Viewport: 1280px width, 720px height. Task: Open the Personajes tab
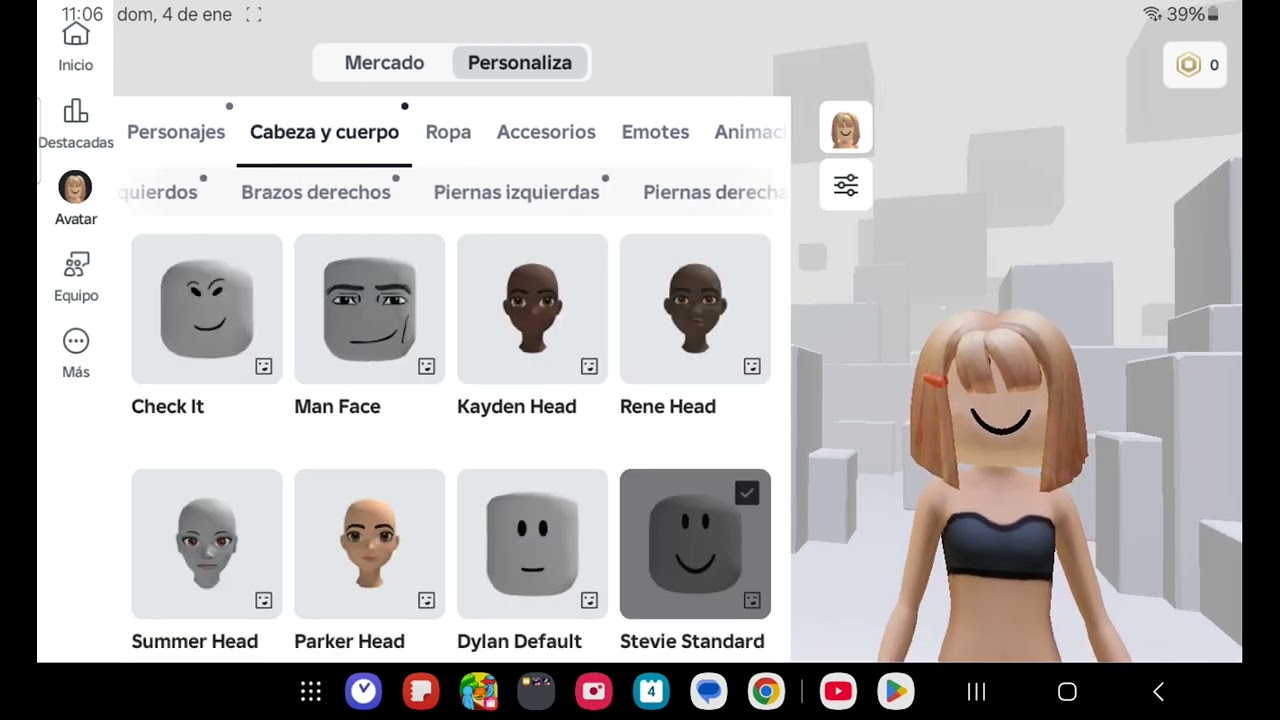click(x=176, y=132)
